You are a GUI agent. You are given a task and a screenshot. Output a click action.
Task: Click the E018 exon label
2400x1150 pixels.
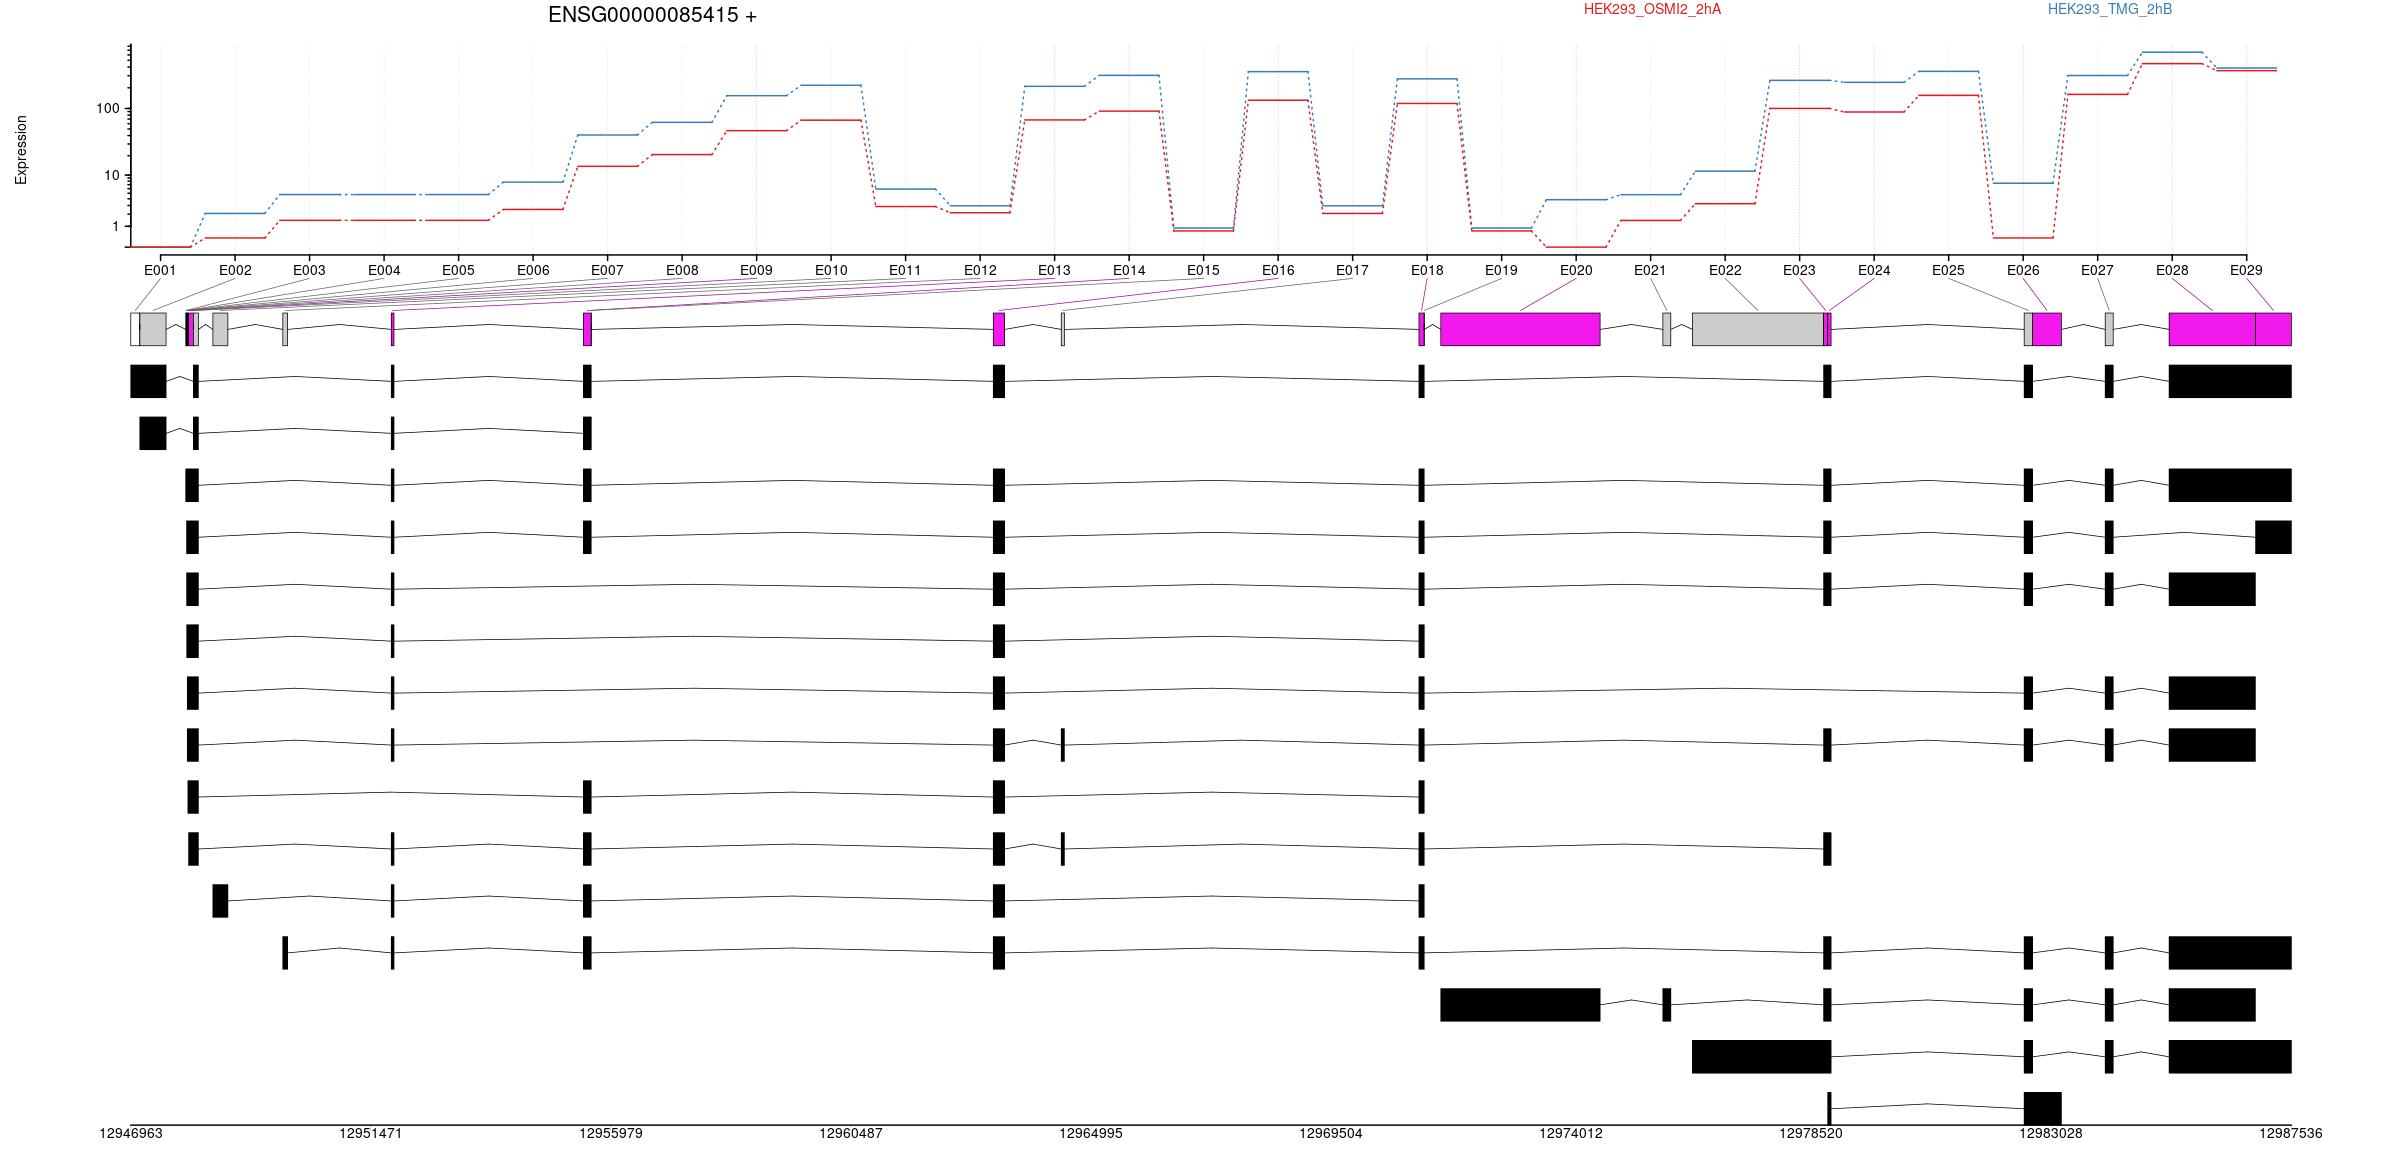coord(1427,270)
